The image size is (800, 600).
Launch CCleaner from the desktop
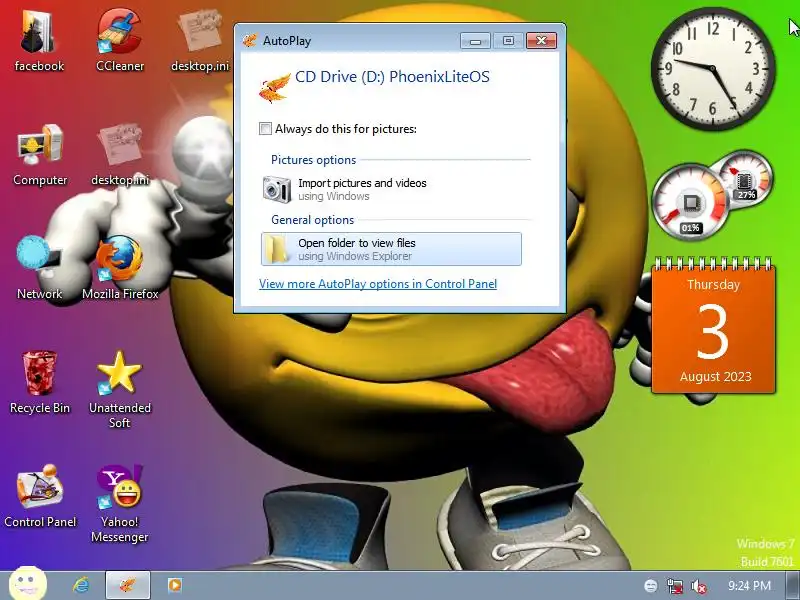120,41
